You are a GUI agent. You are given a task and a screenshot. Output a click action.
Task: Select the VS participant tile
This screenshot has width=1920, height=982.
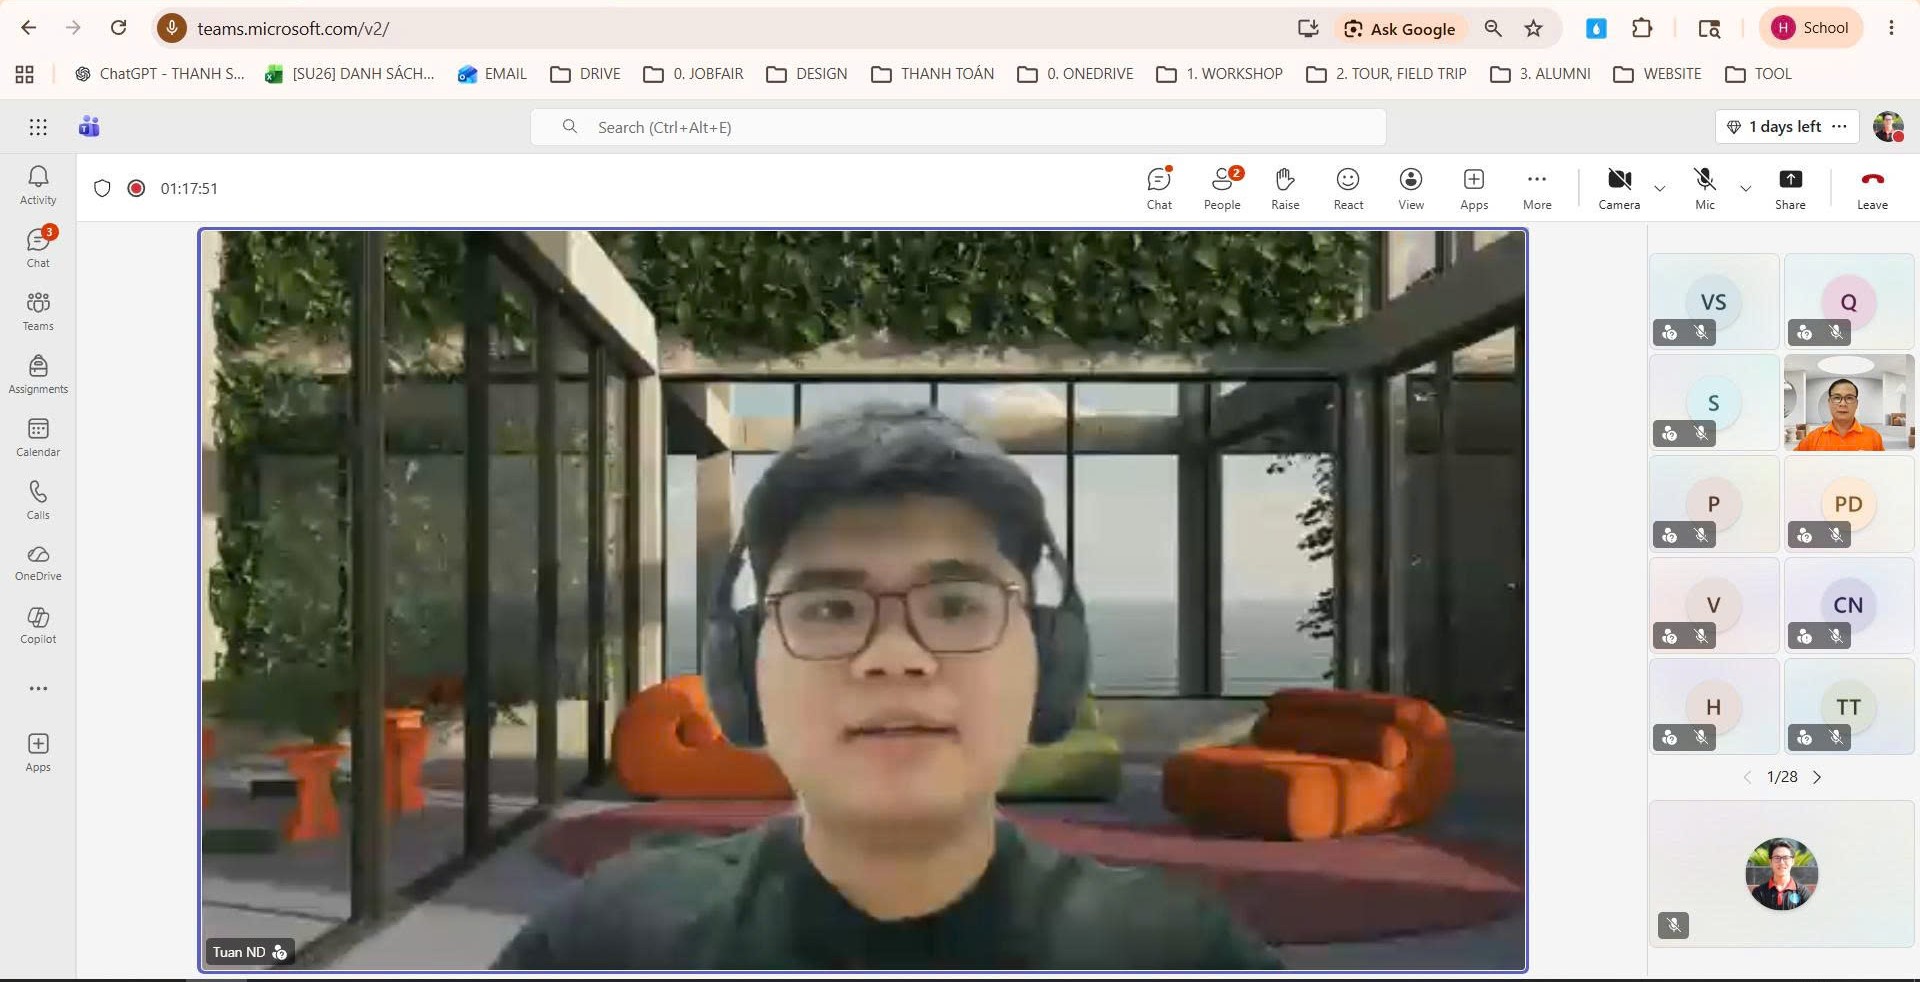(1714, 301)
